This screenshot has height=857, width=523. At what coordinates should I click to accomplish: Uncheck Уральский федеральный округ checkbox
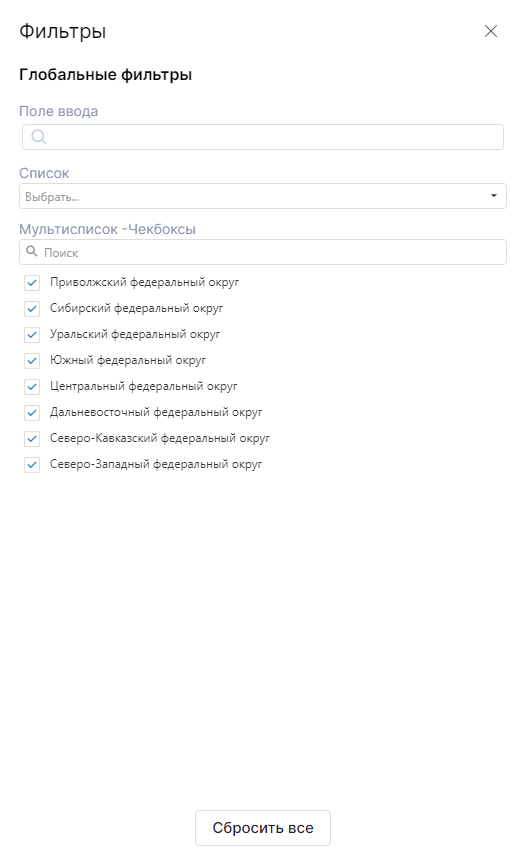[x=32, y=334]
